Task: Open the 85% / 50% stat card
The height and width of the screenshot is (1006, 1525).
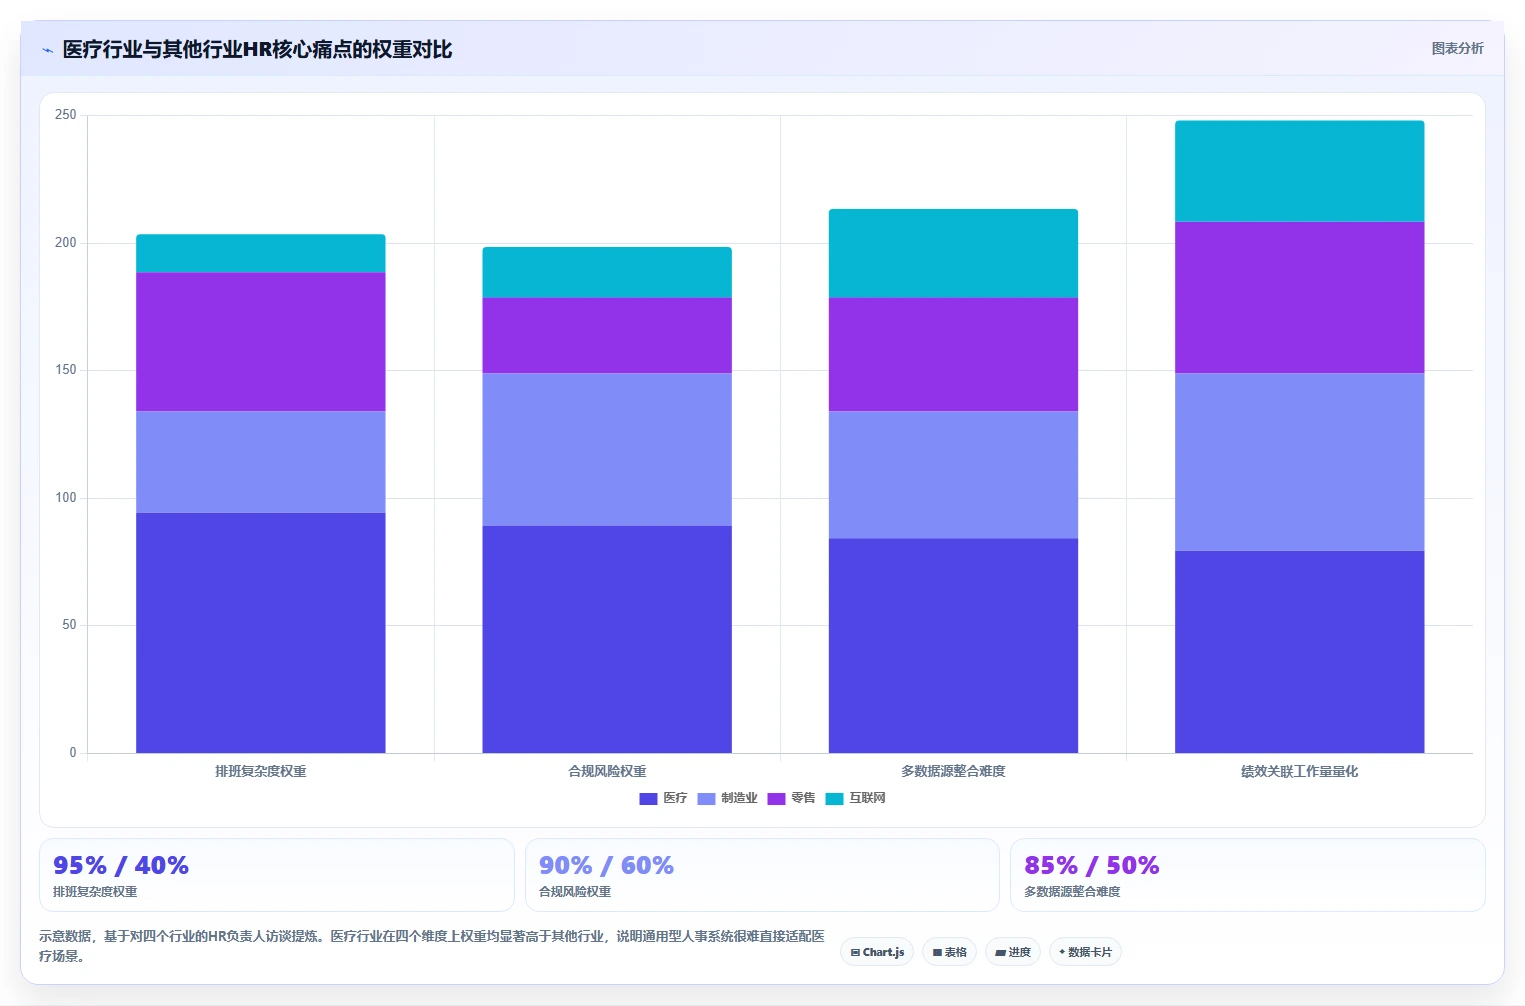Action: pos(1248,875)
